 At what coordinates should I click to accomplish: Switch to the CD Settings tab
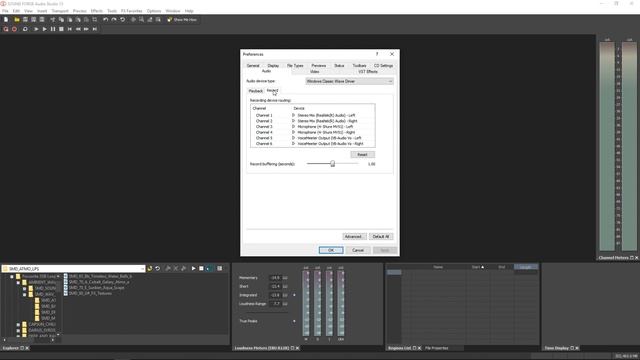(x=383, y=66)
